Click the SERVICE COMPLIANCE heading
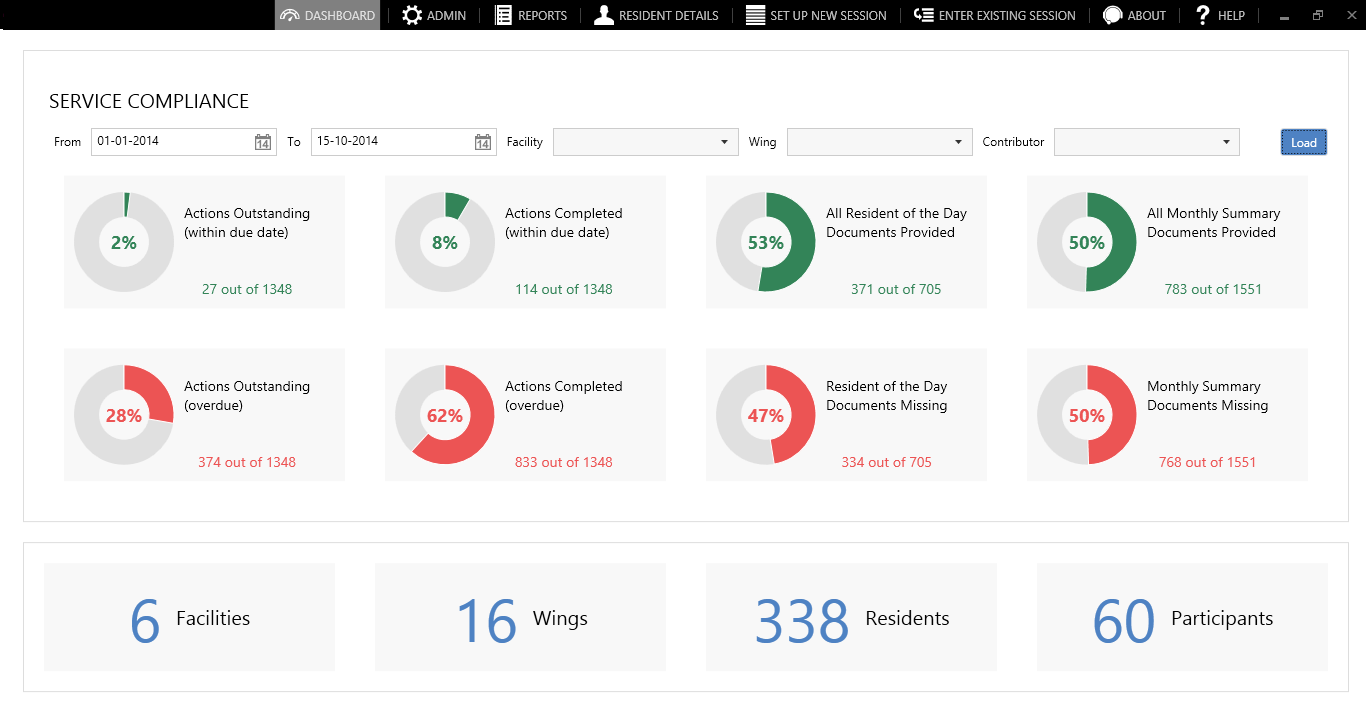 click(x=149, y=101)
